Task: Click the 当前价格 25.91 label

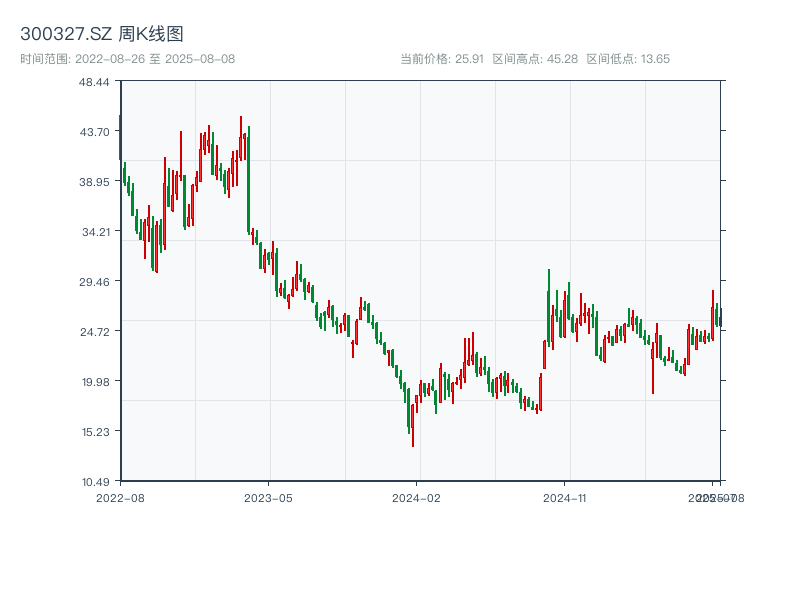Action: coord(441,59)
